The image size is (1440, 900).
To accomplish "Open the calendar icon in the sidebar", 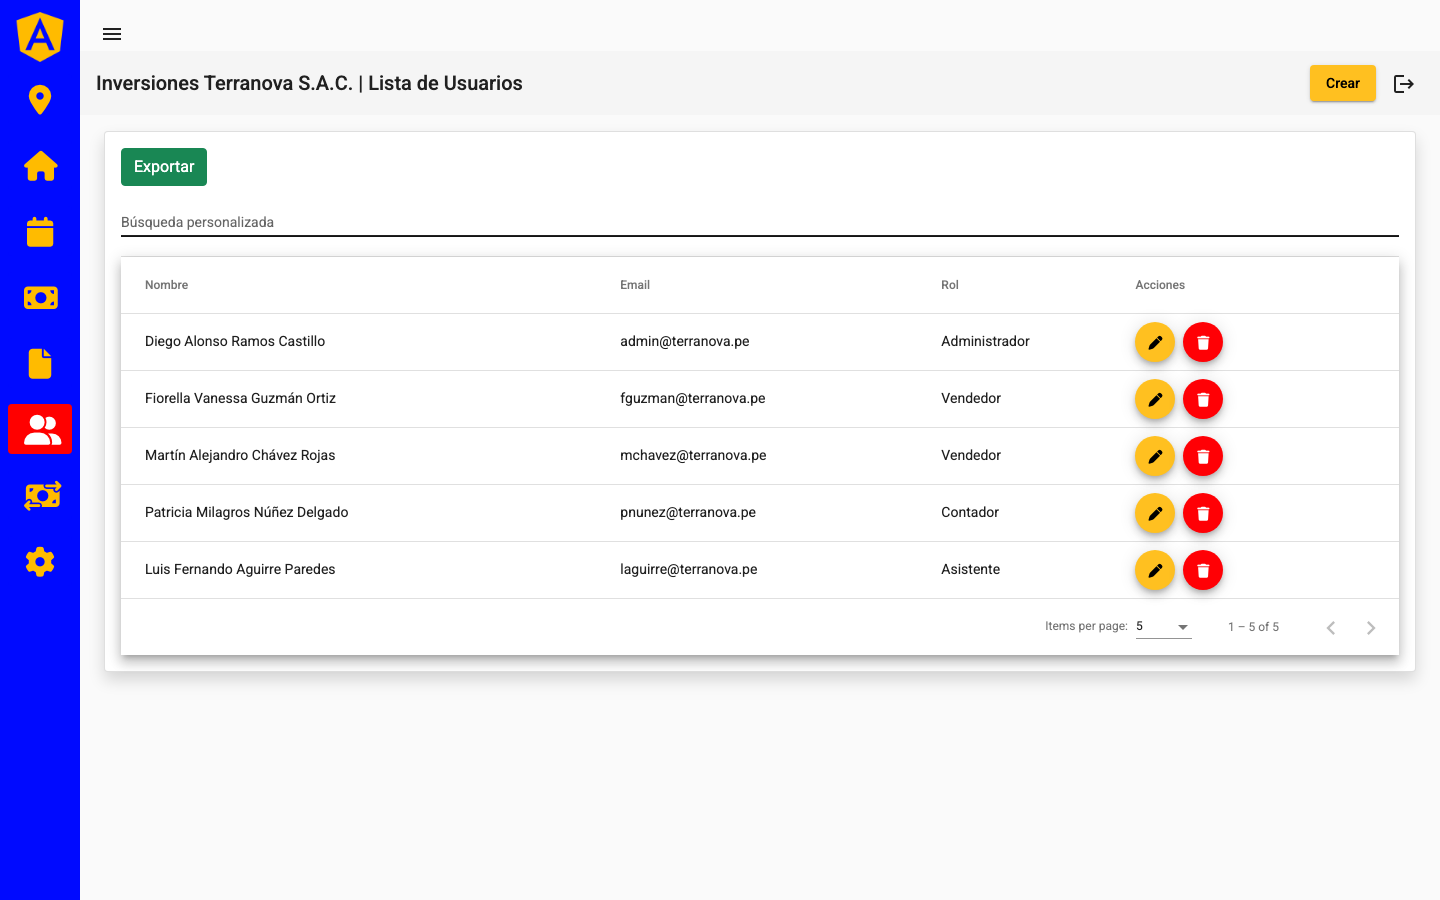I will [x=40, y=232].
